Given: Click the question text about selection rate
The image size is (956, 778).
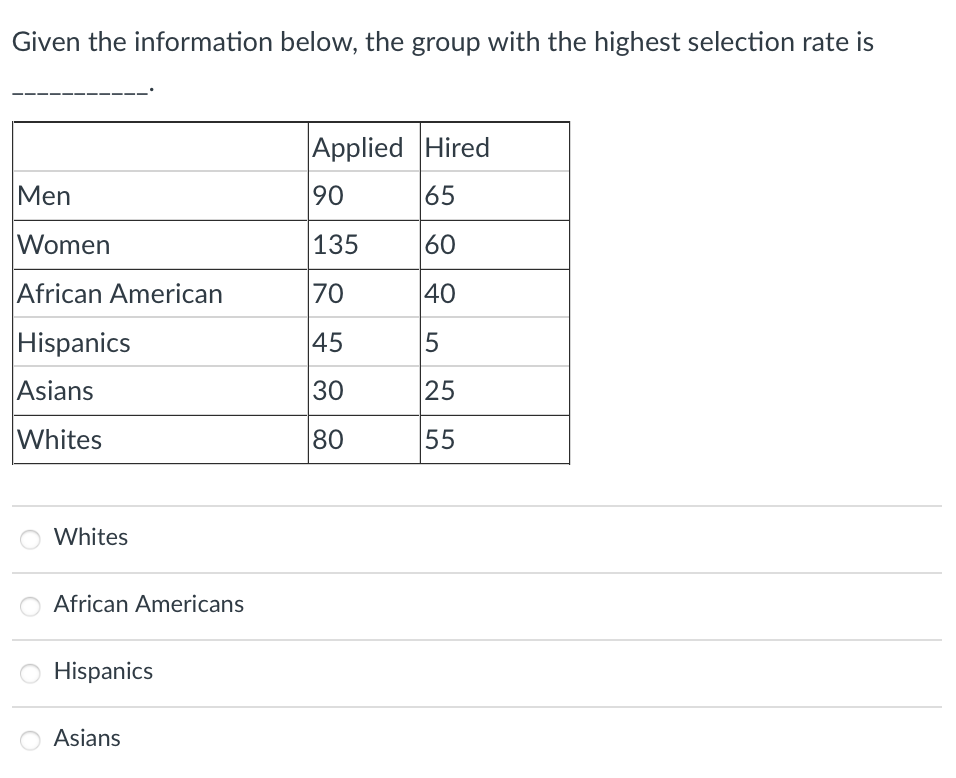Looking at the screenshot, I should [x=443, y=43].
